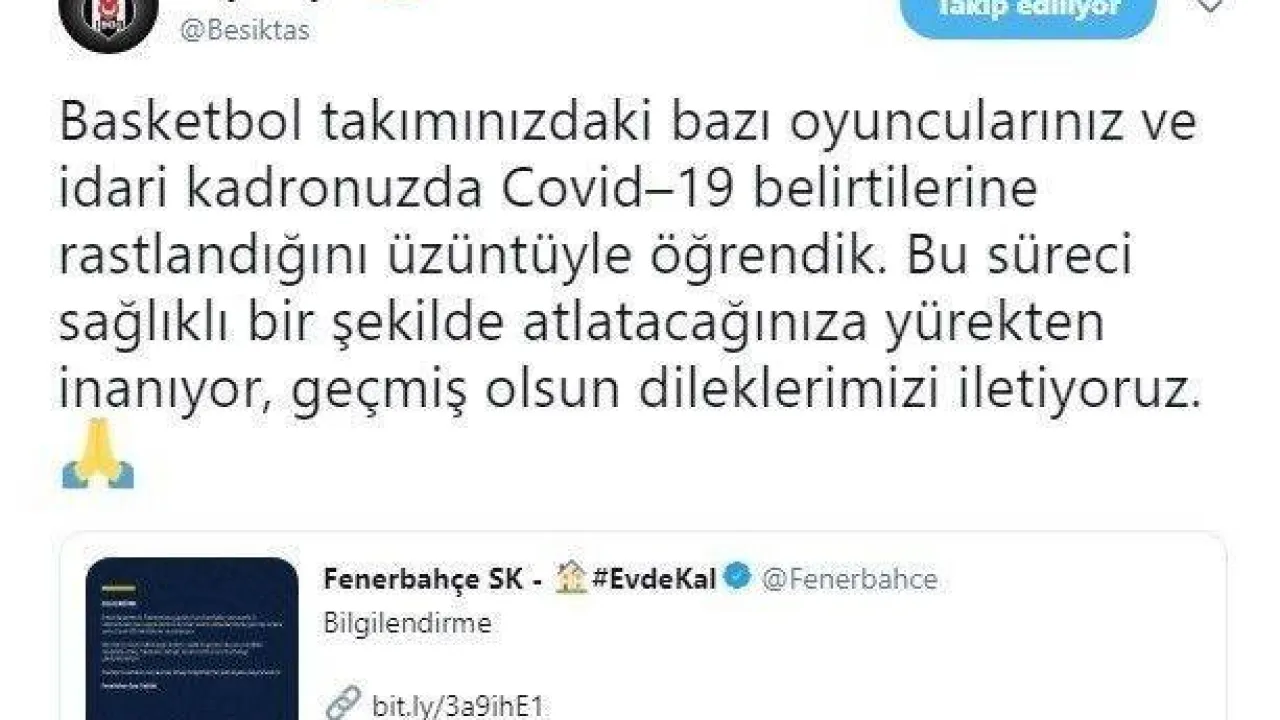This screenshot has width=1280, height=720.
Task: Open the quoted tweet's dark image thumbnail
Action: click(x=192, y=639)
